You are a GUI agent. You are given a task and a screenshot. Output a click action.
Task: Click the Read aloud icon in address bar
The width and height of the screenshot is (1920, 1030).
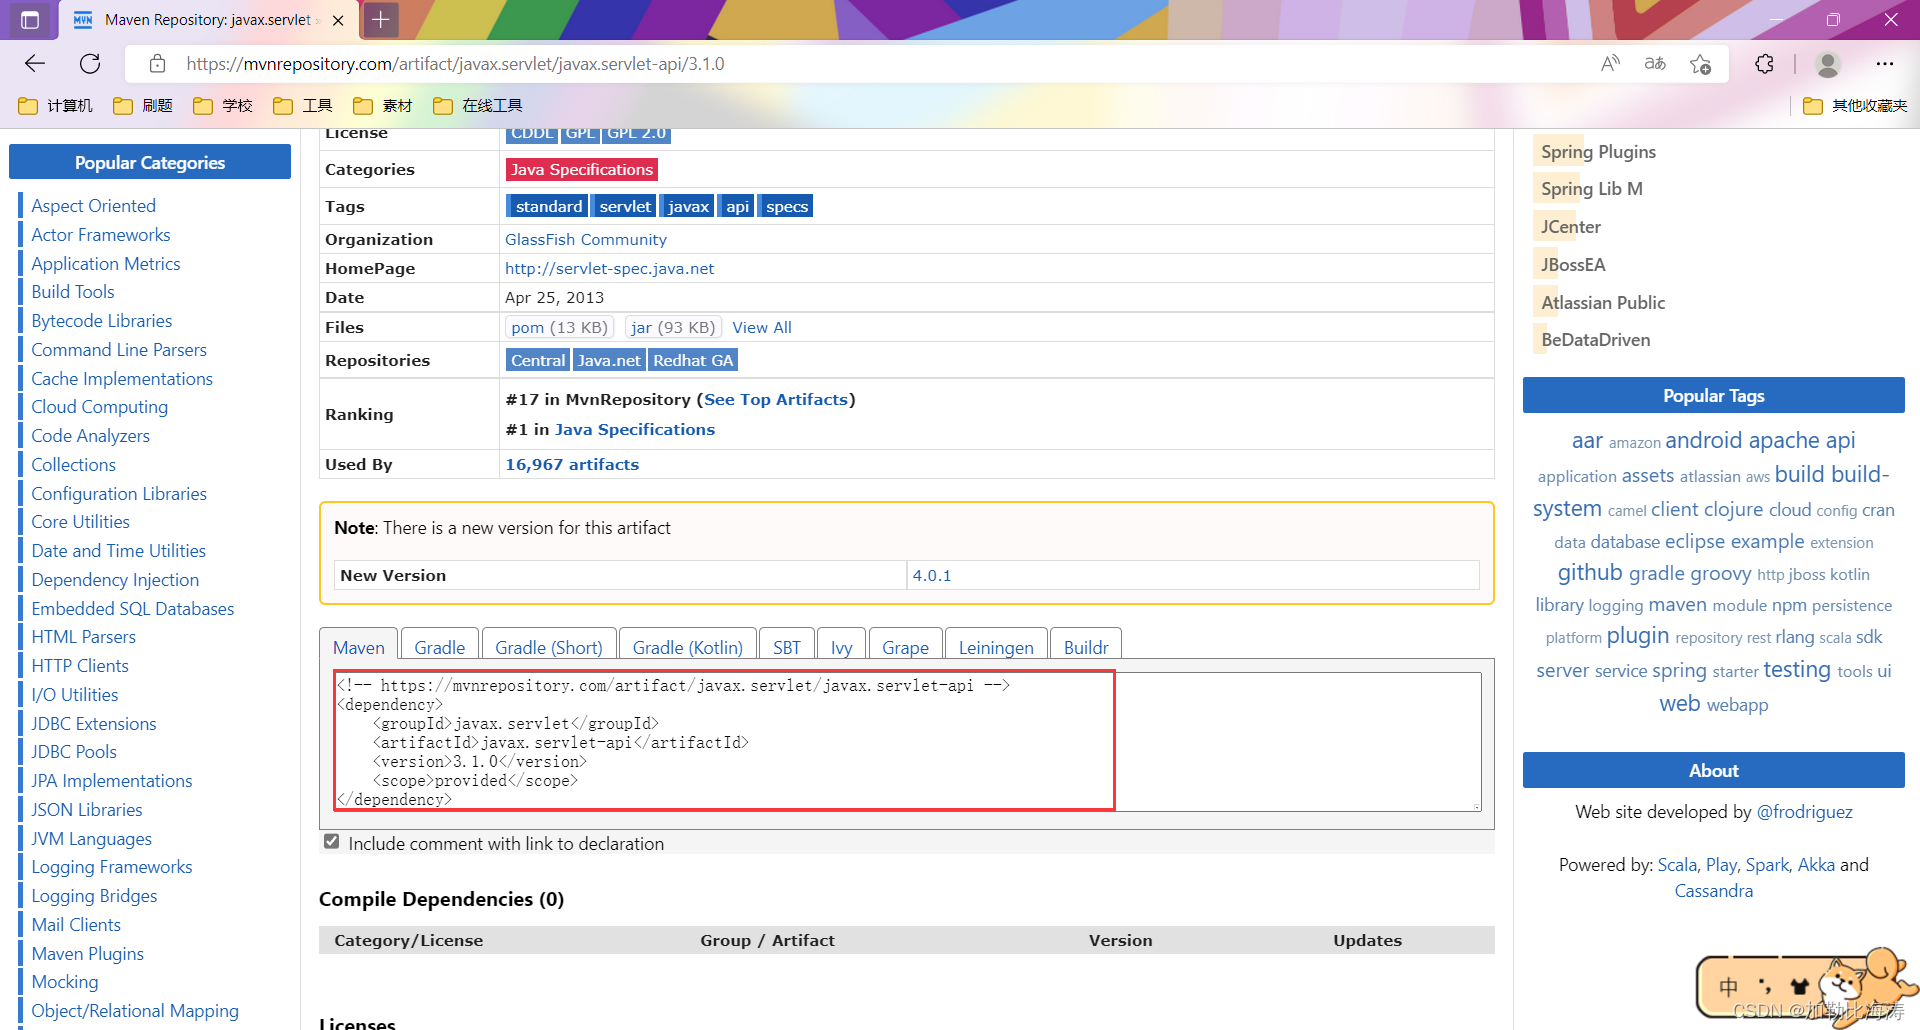tap(1610, 63)
